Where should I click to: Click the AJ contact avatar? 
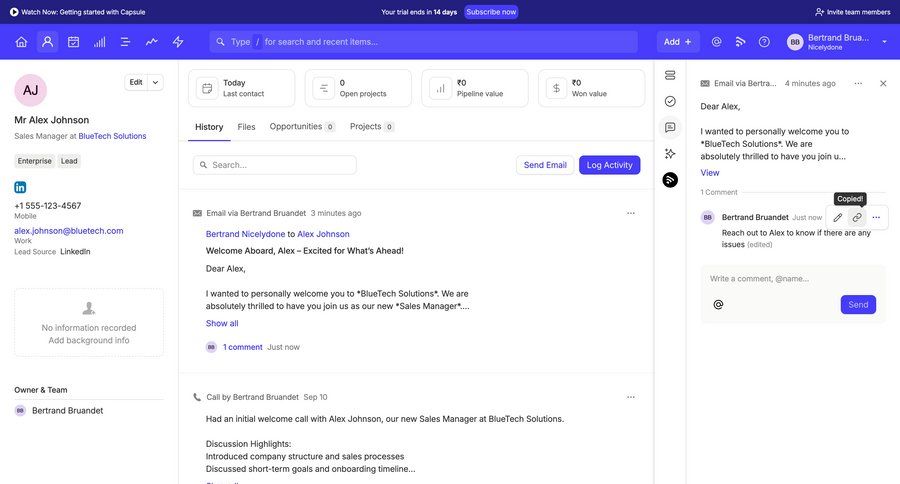click(30, 90)
